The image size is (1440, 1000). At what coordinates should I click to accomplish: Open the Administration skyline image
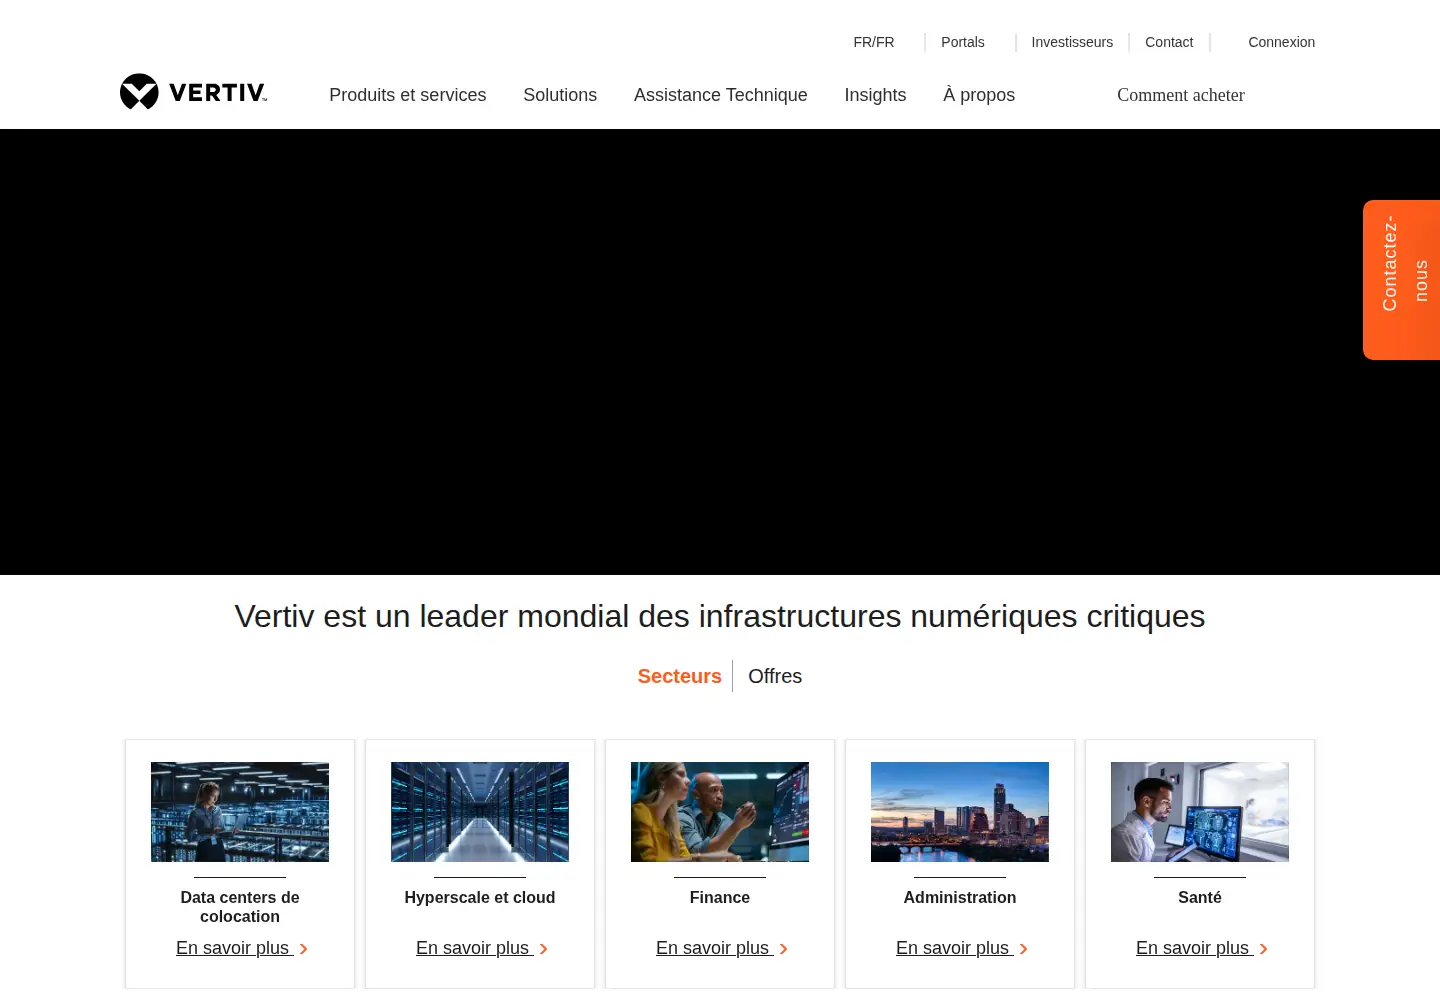tap(960, 812)
